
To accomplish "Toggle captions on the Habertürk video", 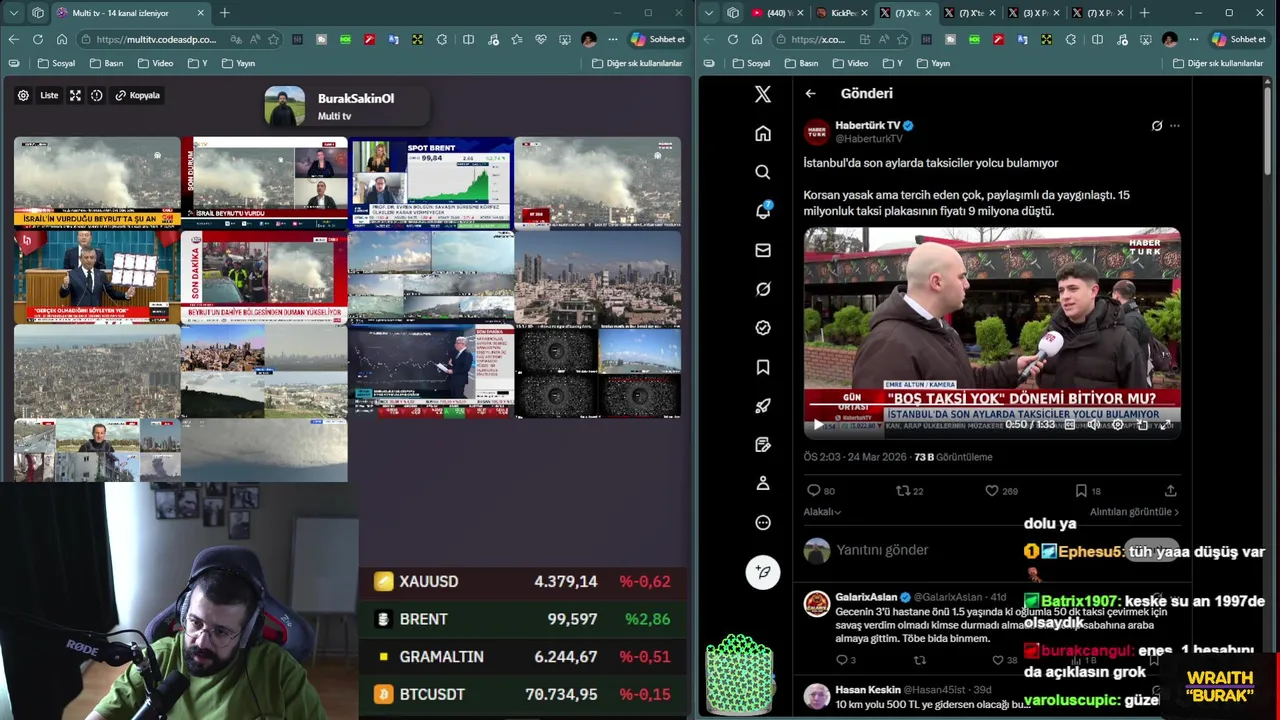I will pos(1069,425).
